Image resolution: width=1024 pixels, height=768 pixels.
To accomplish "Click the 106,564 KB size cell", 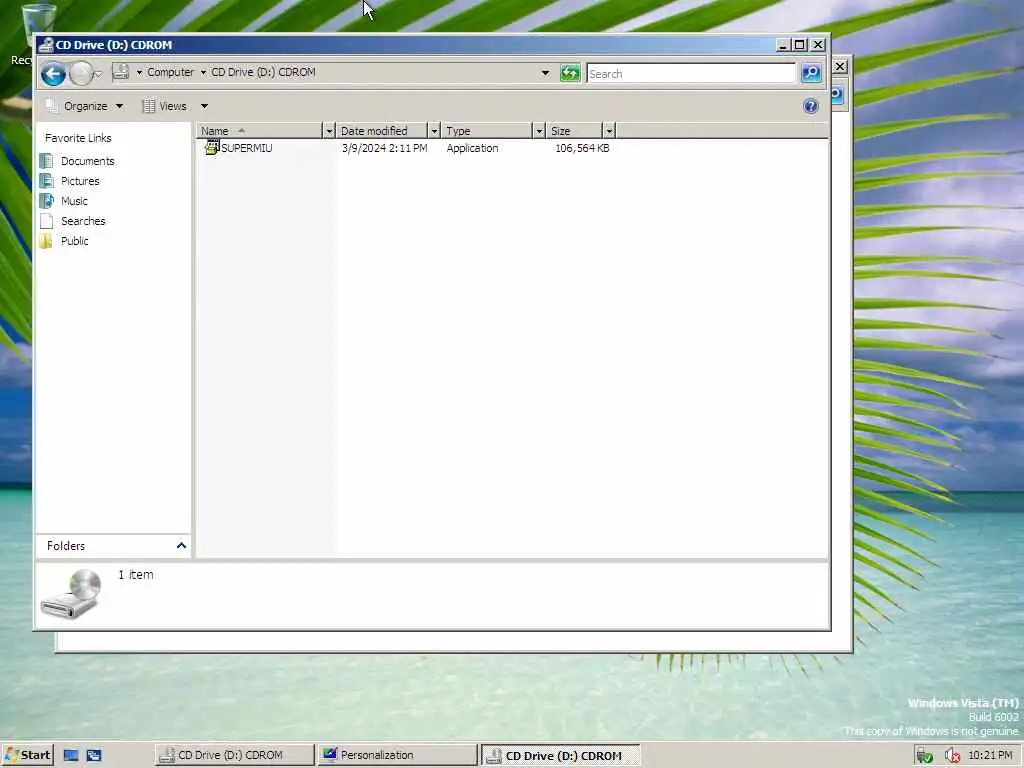I will coord(582,148).
